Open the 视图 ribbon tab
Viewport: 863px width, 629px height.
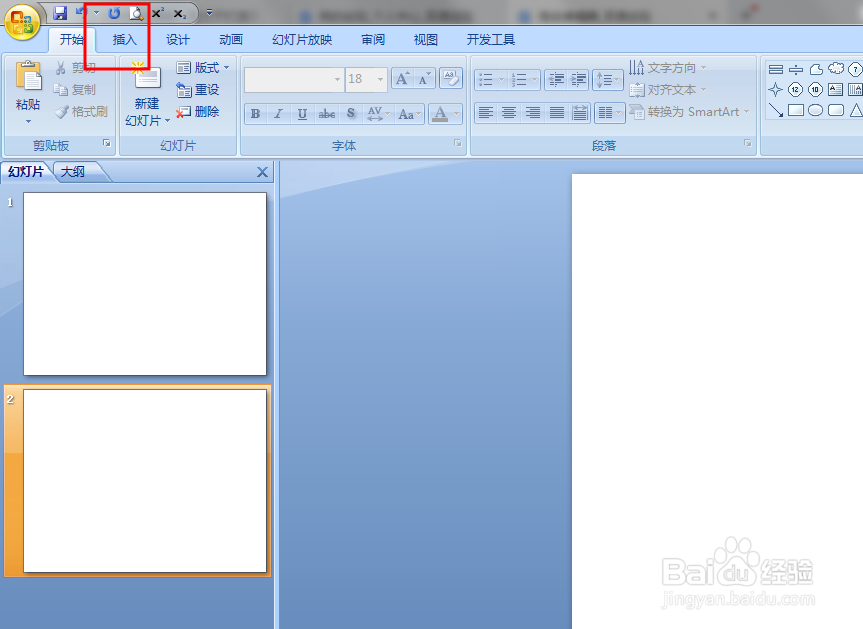(425, 40)
